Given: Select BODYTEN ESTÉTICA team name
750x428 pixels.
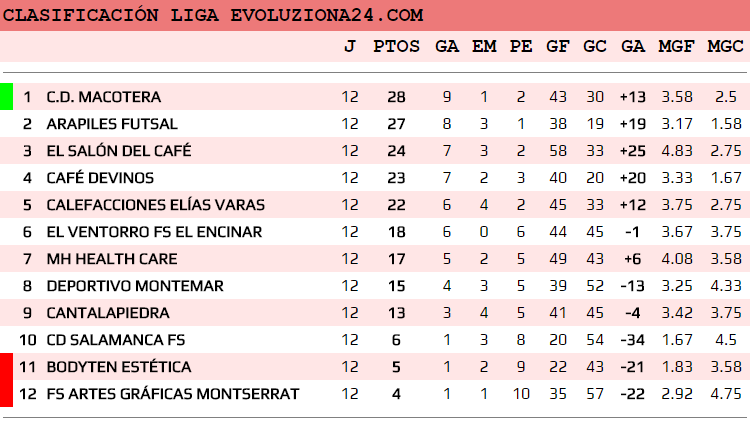Looking at the screenshot, I should pyautogui.click(x=119, y=367).
